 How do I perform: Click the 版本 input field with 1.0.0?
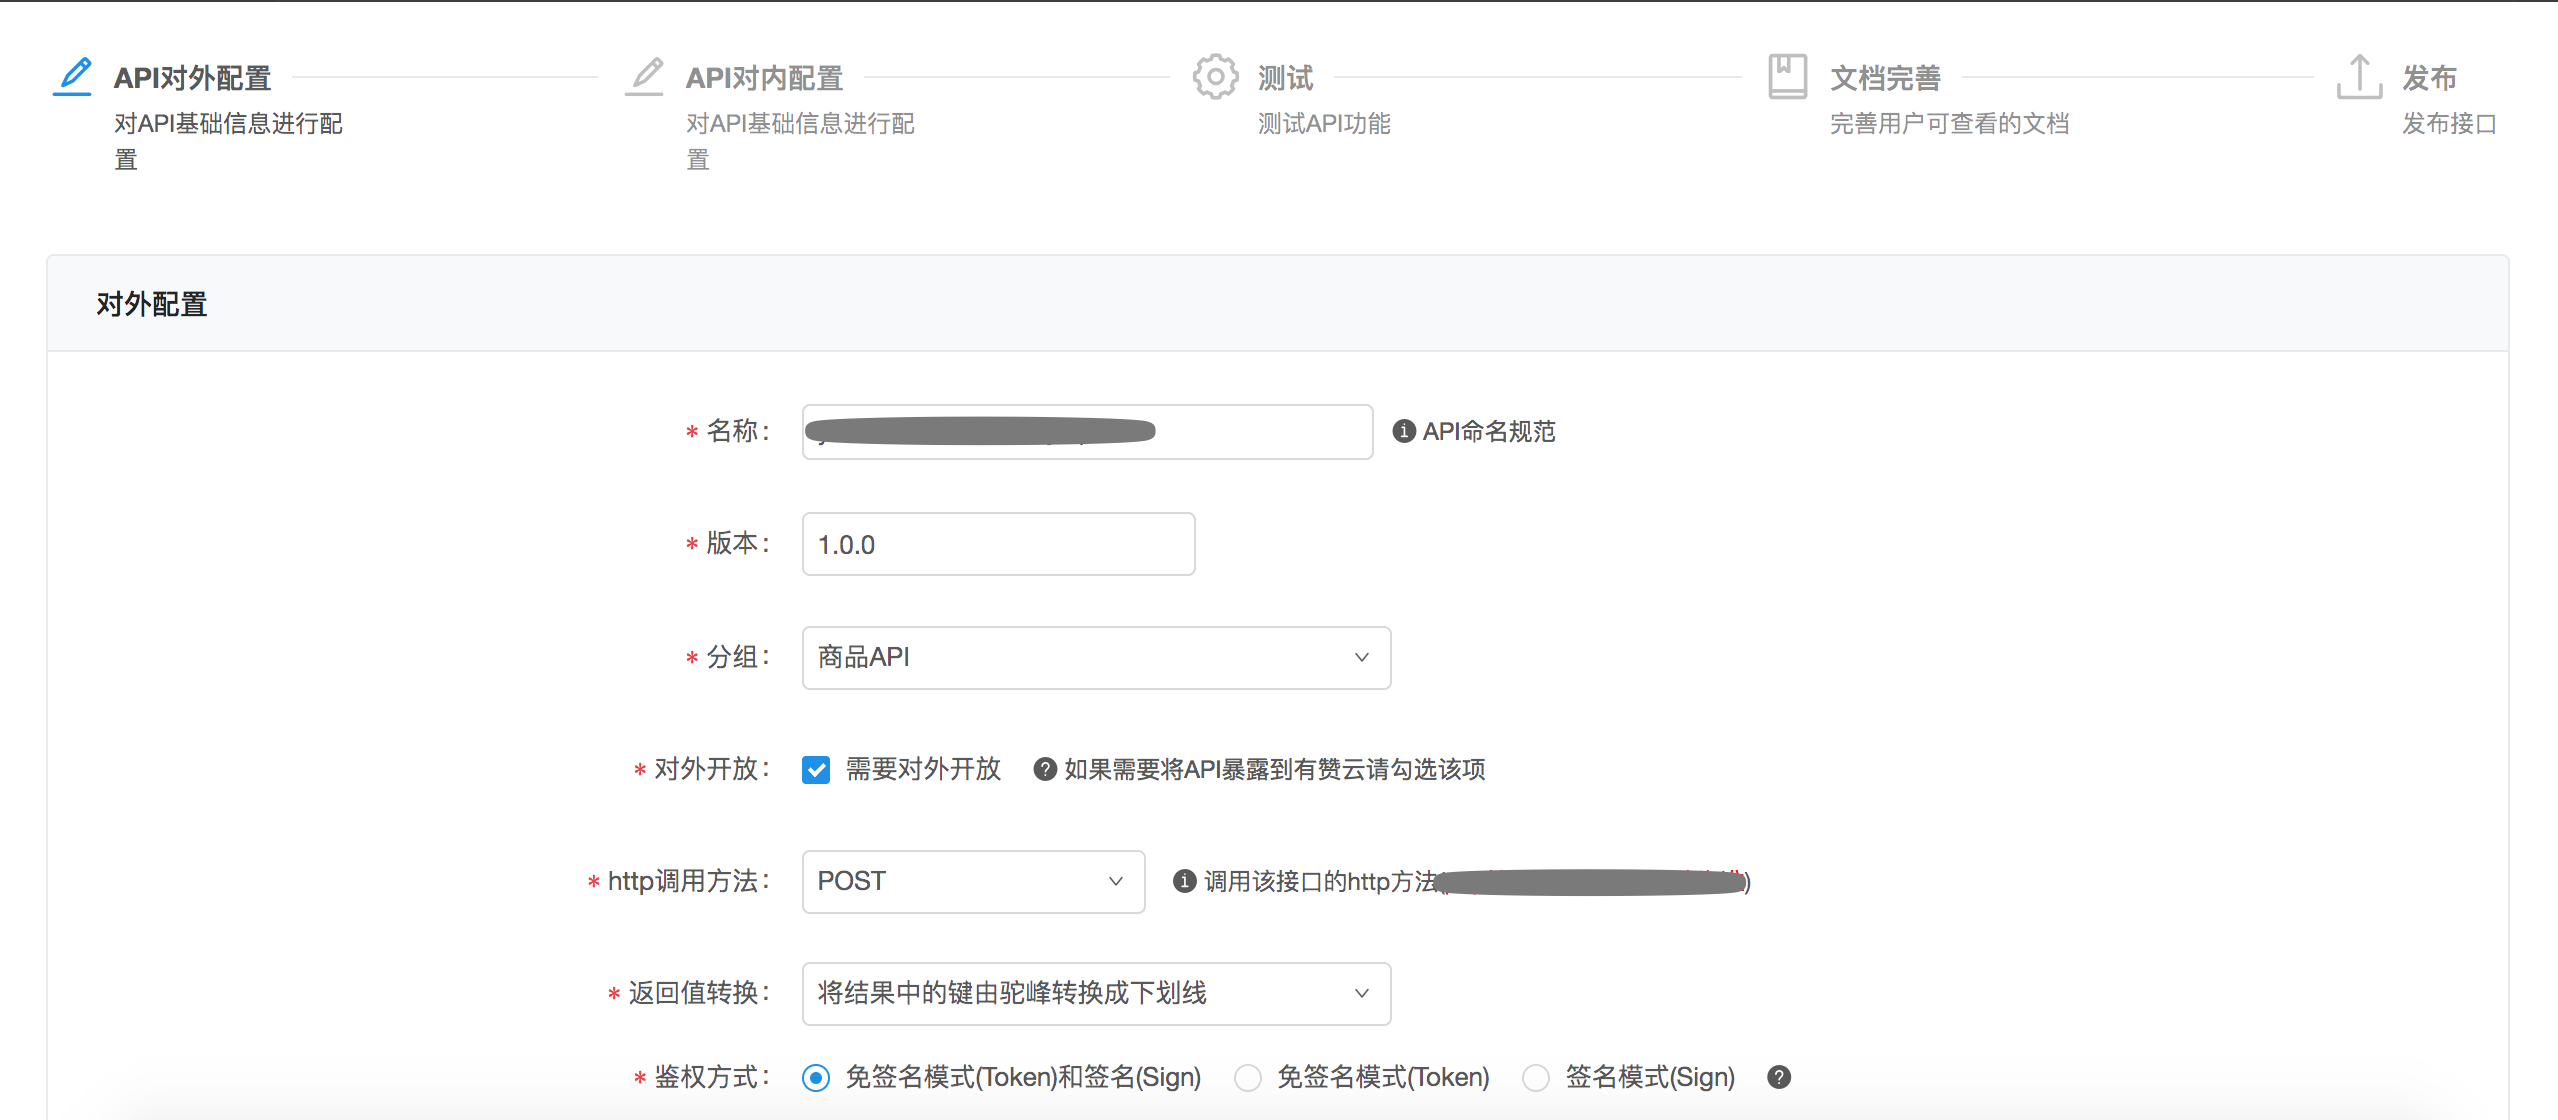click(998, 544)
